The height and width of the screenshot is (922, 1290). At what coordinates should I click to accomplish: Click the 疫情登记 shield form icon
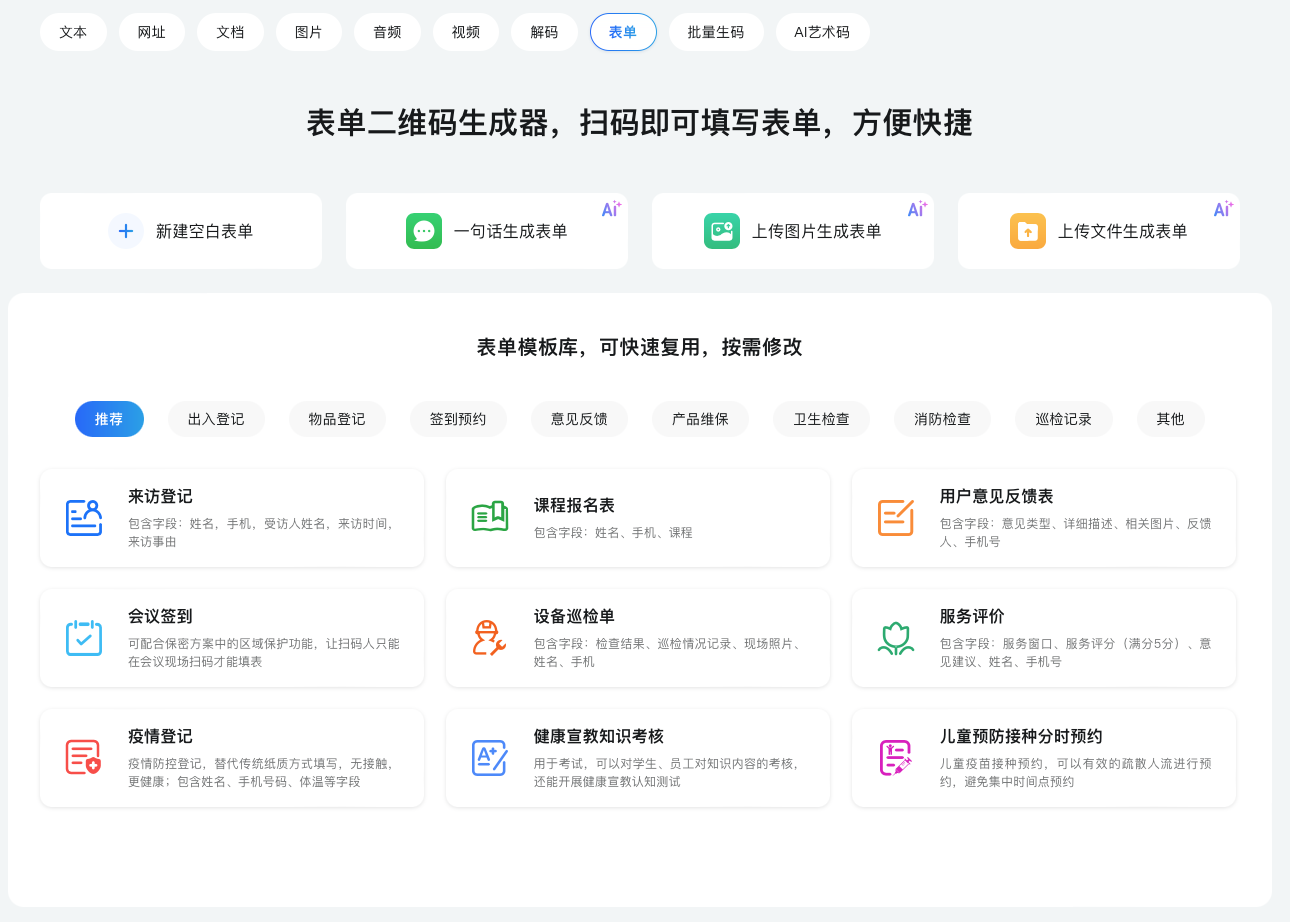[x=84, y=758]
